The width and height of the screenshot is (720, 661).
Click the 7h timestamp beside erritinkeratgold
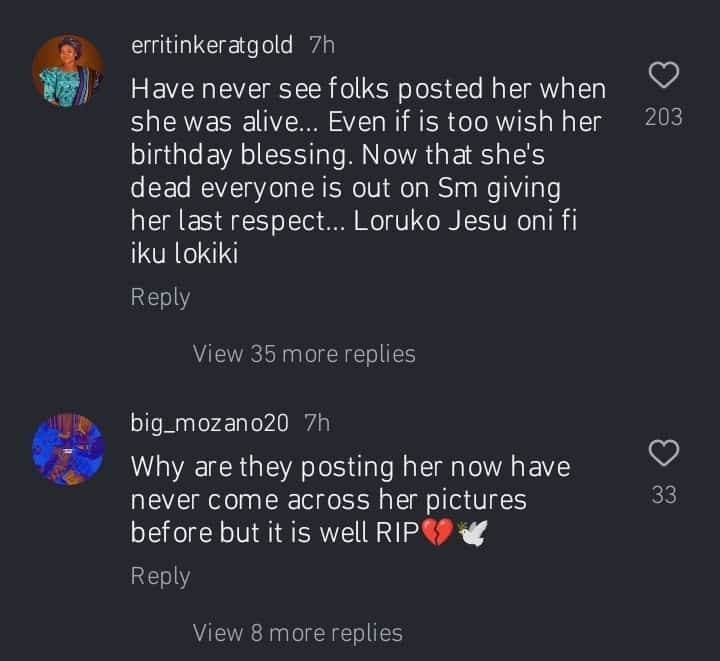pos(322,44)
